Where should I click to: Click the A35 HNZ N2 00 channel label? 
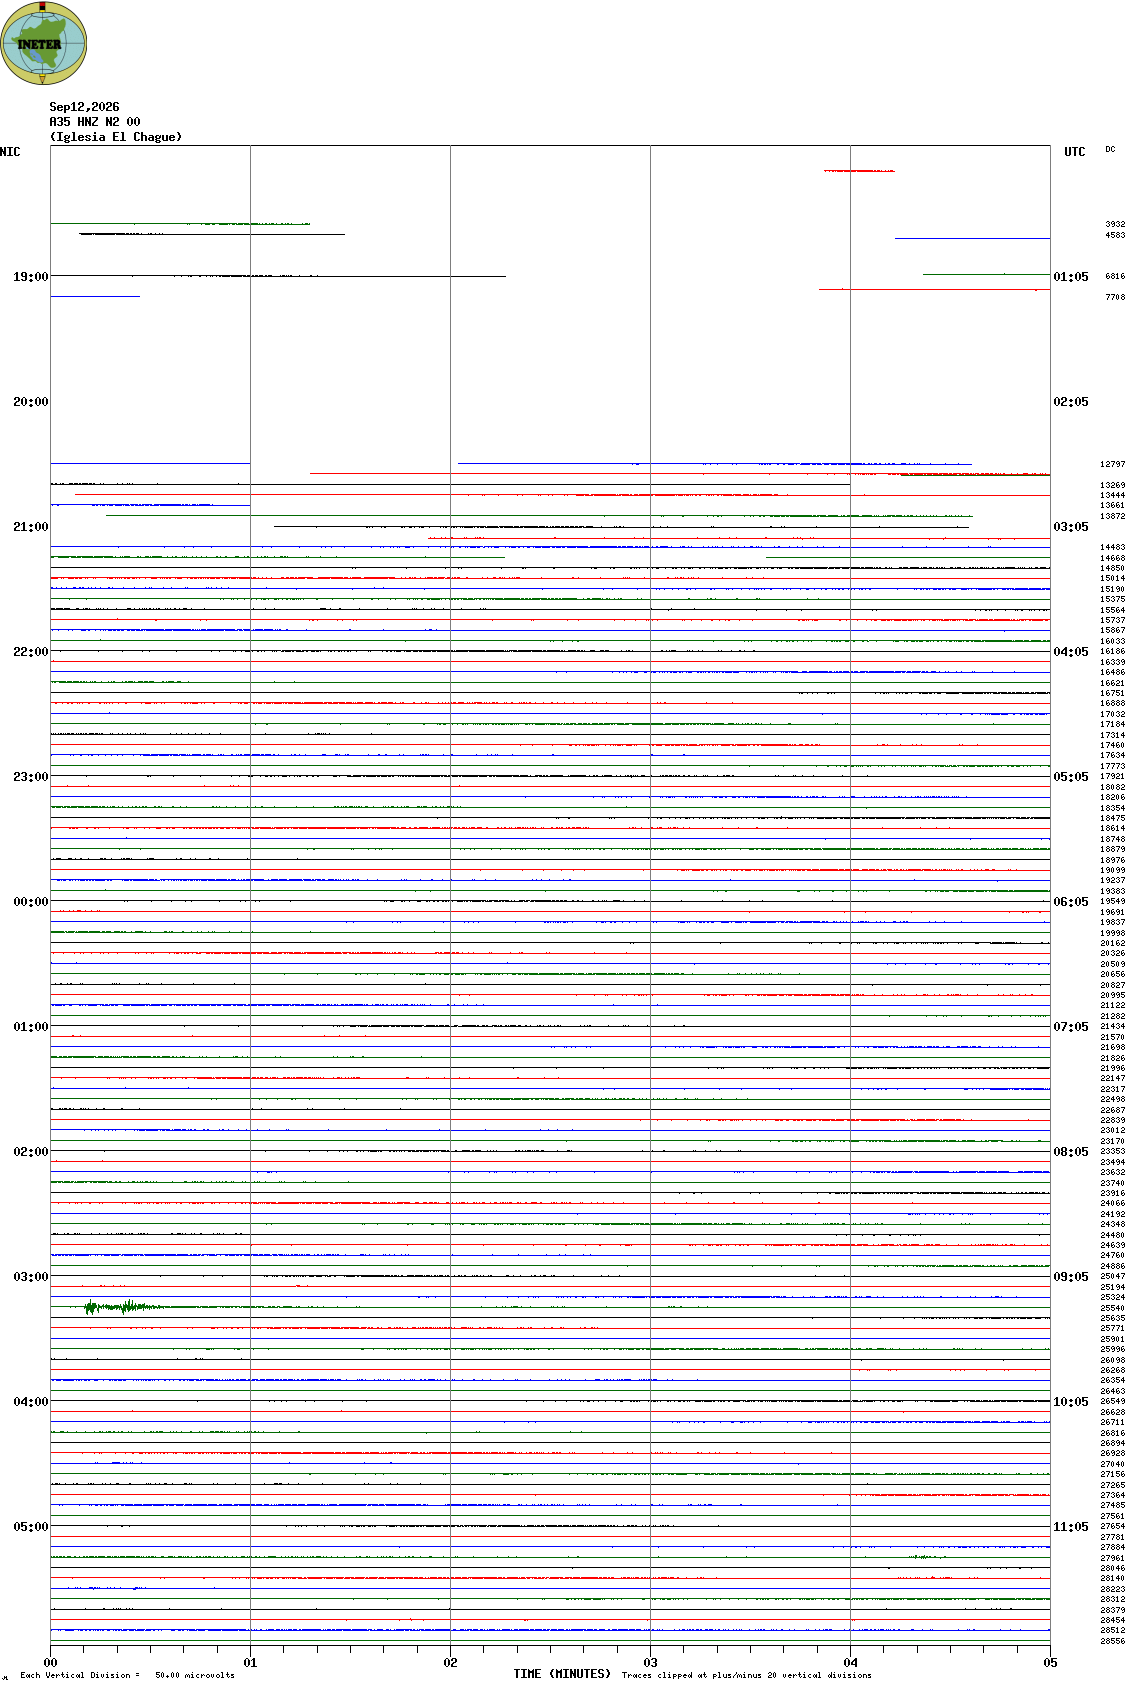click(95, 122)
